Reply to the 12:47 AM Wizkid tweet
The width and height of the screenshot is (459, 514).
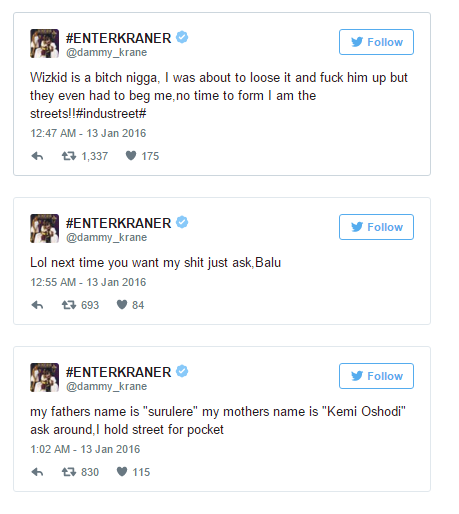[x=37, y=156]
